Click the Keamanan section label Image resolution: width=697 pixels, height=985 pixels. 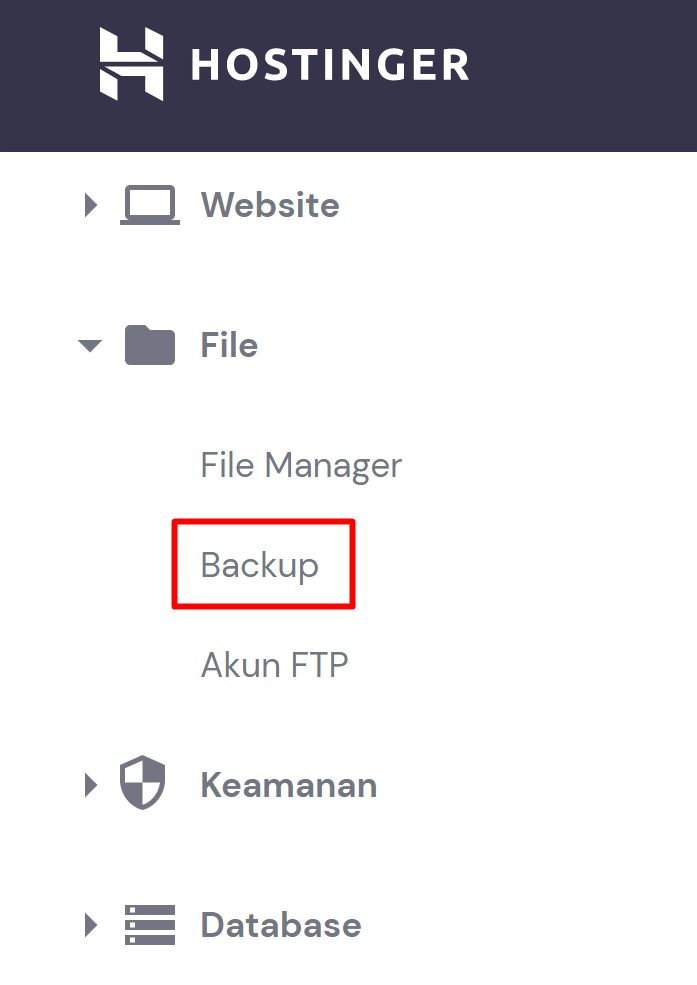click(288, 785)
